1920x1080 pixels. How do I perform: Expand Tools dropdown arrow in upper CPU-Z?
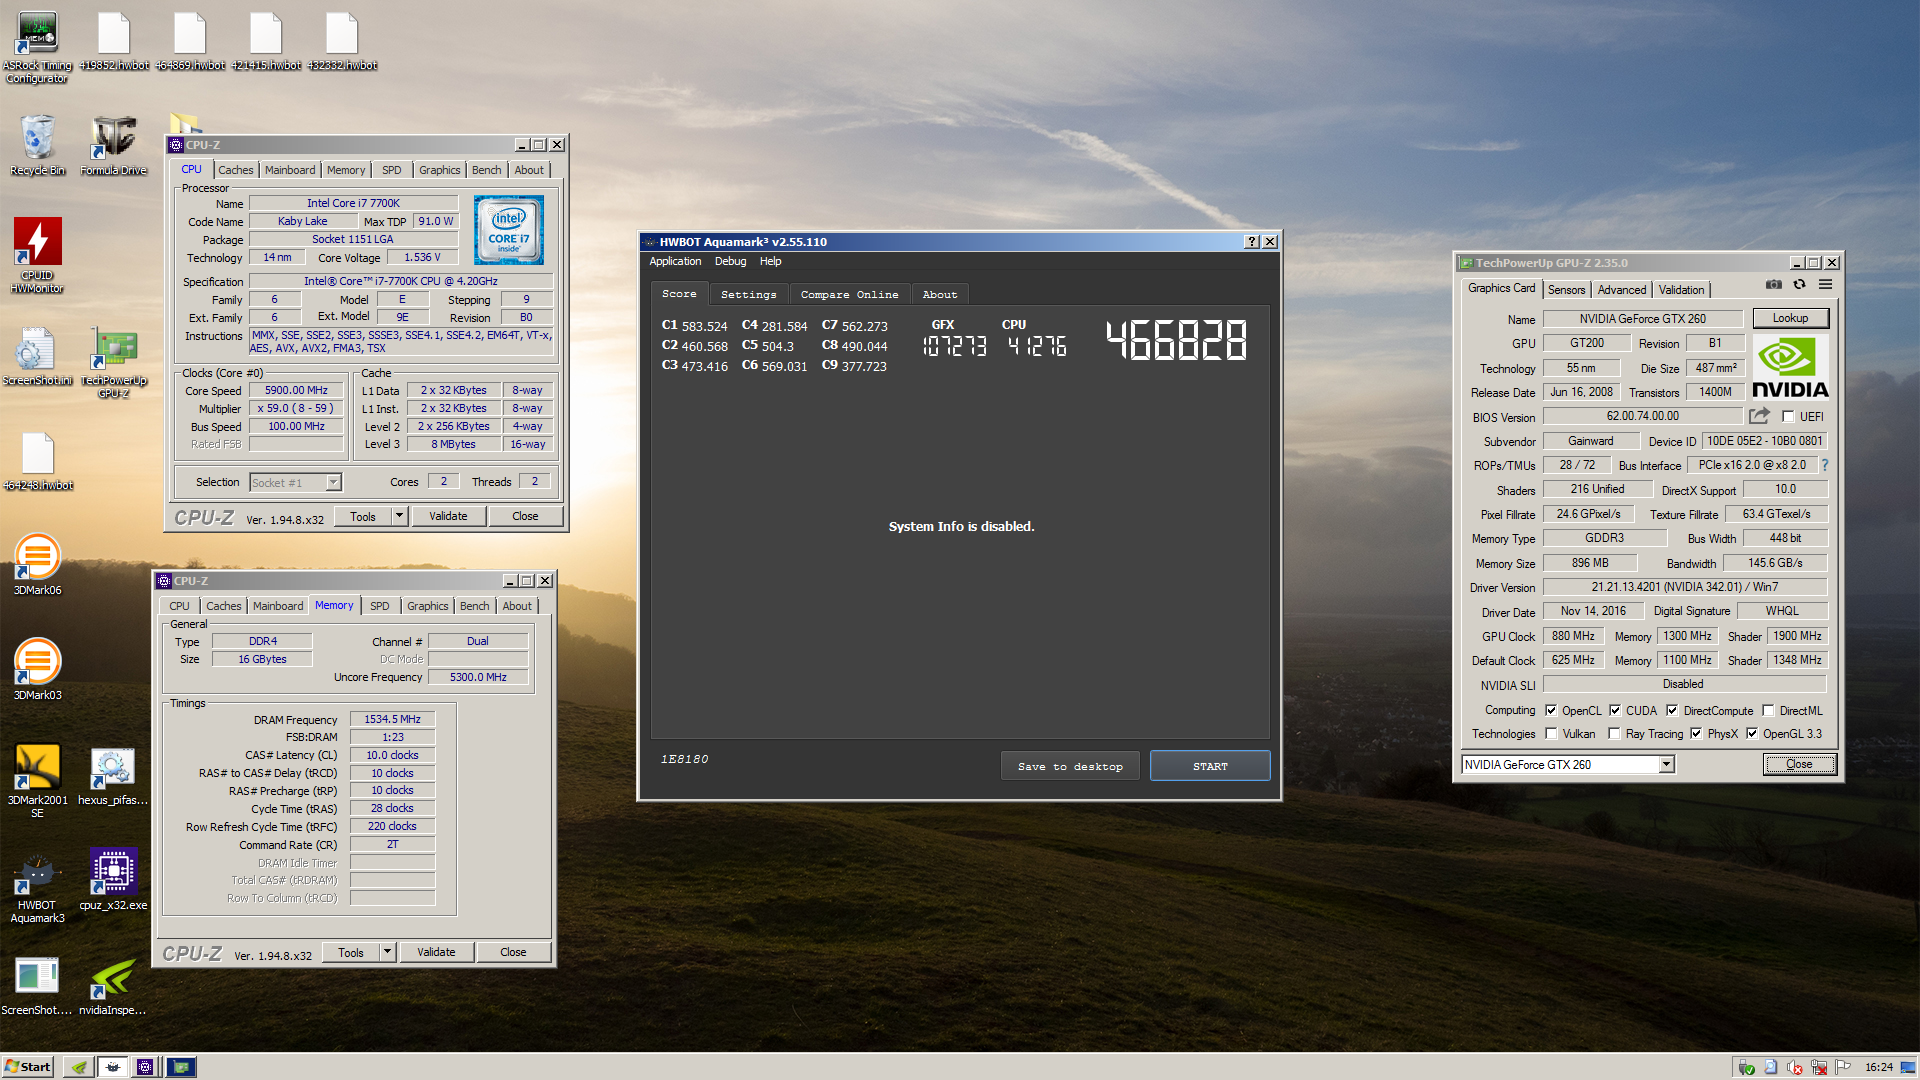click(399, 516)
